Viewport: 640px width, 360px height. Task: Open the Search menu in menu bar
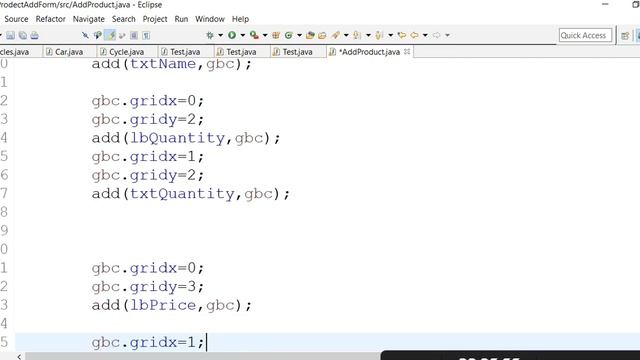click(x=124, y=19)
